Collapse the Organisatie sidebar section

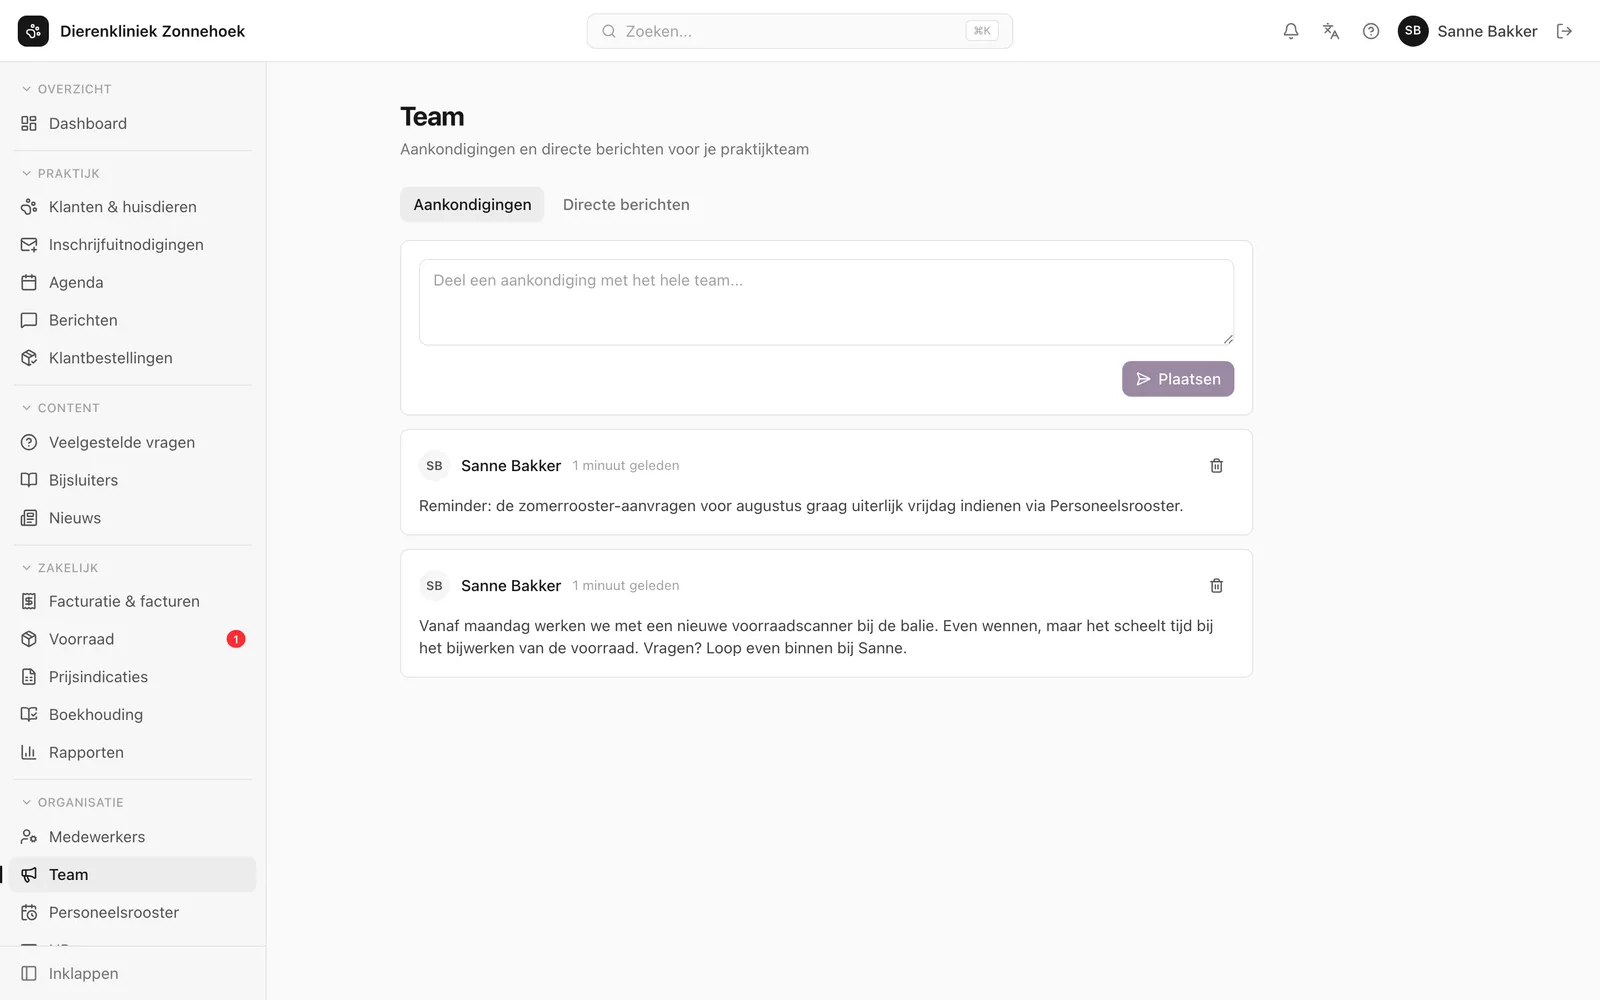pos(72,802)
